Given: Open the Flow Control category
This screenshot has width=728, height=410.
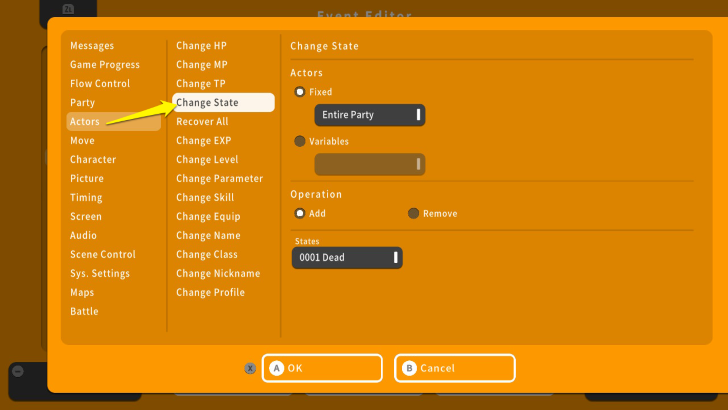Looking at the screenshot, I should (100, 84).
